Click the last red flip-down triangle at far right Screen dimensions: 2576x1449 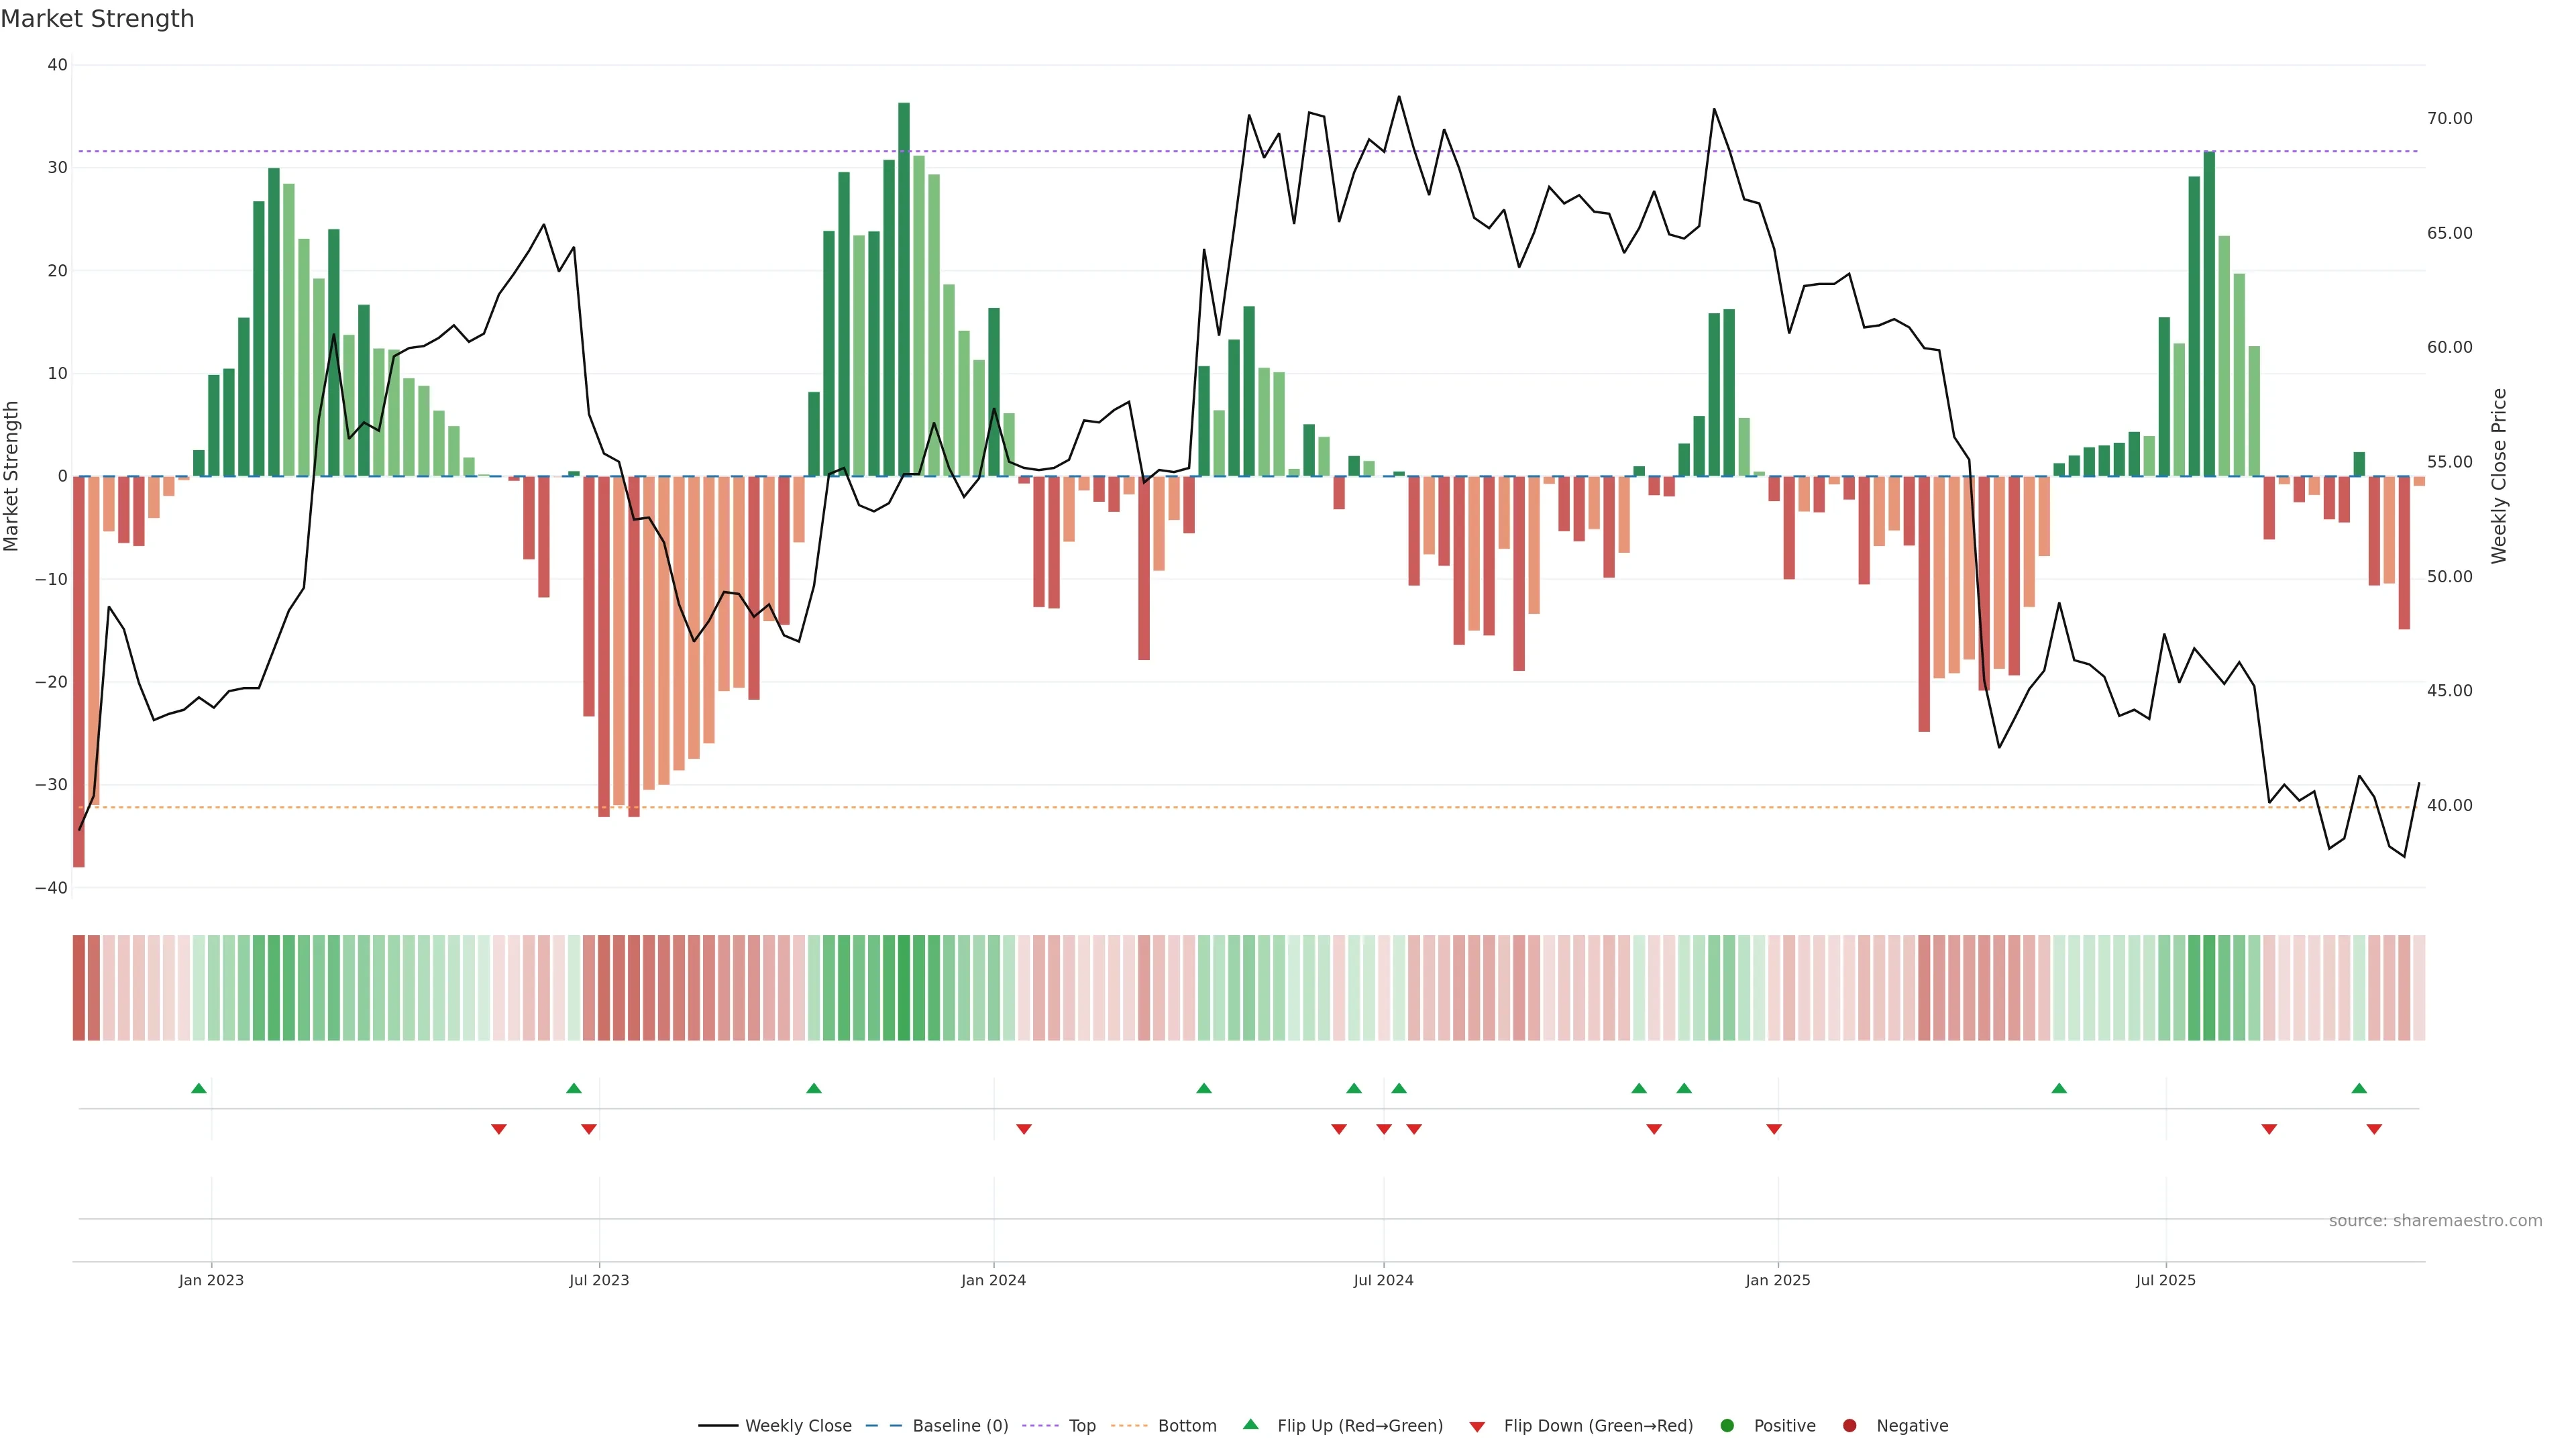click(x=2374, y=1129)
